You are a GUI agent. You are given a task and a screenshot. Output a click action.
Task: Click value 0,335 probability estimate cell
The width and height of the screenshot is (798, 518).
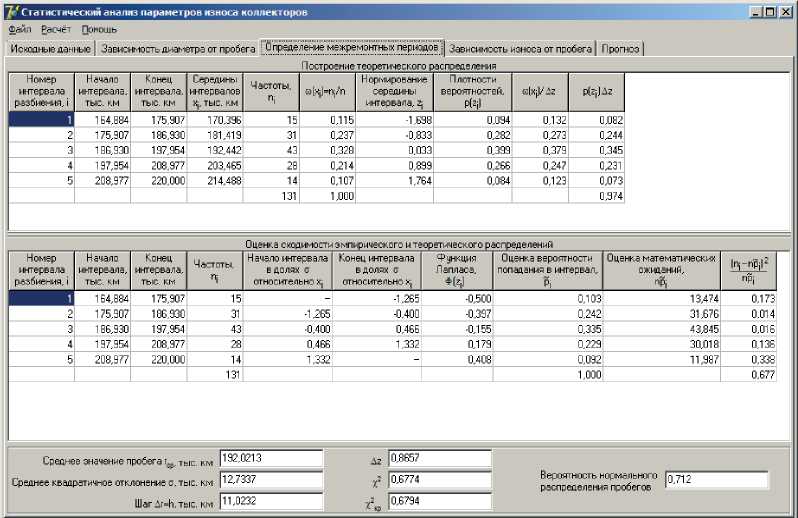click(x=548, y=329)
